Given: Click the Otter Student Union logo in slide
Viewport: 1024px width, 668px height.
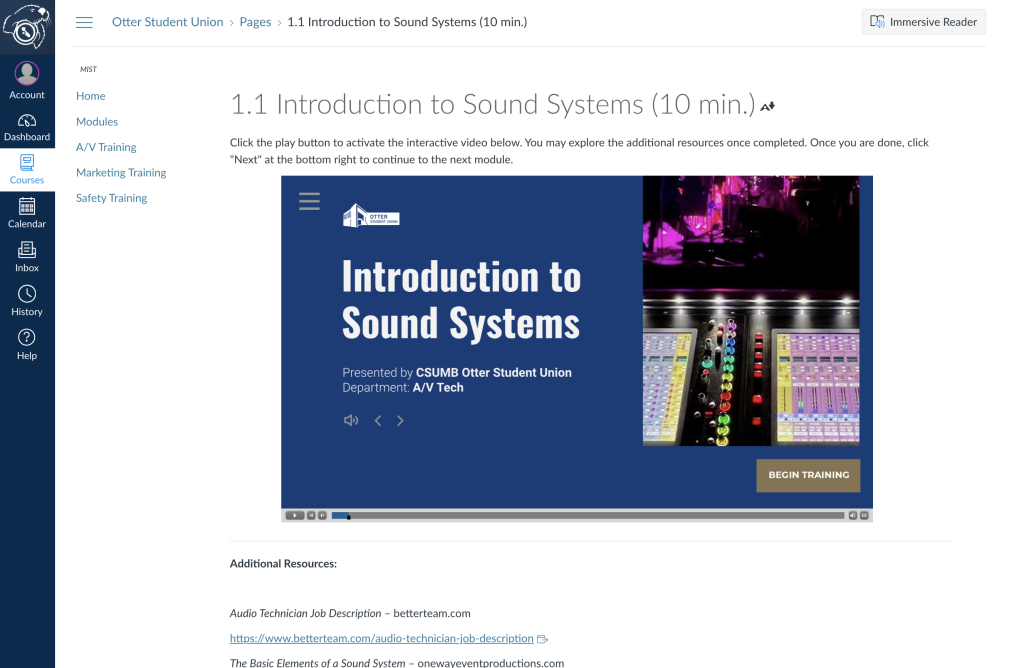Looking at the screenshot, I should tap(371, 215).
